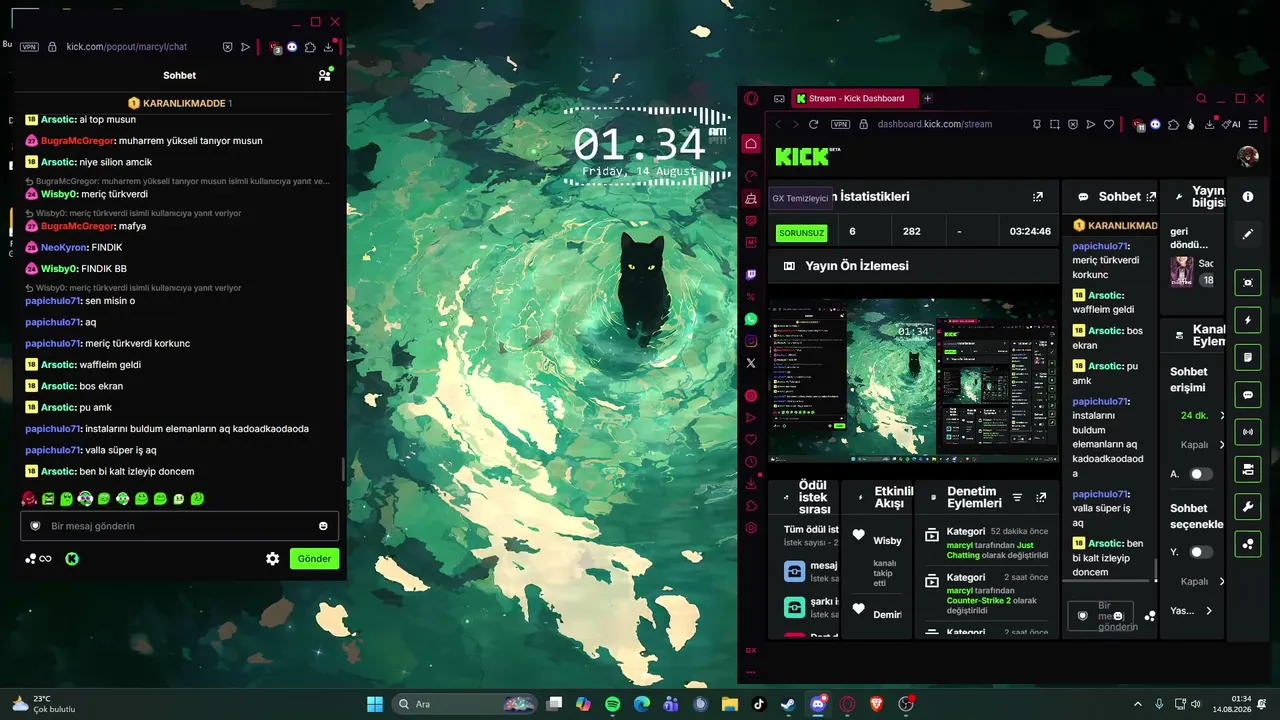Open Opera GX sidebar more options
Image resolution: width=1280 pixels, height=720 pixels.
click(751, 672)
